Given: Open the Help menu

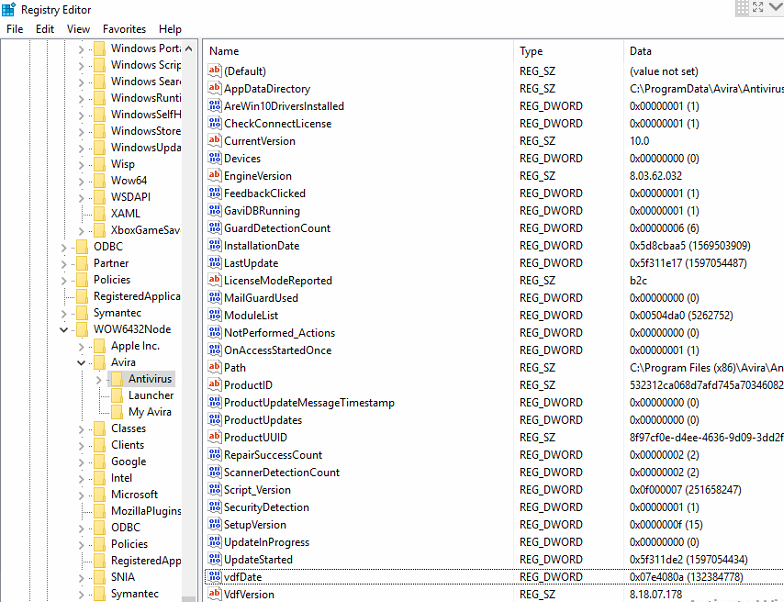Looking at the screenshot, I should click(x=170, y=29).
